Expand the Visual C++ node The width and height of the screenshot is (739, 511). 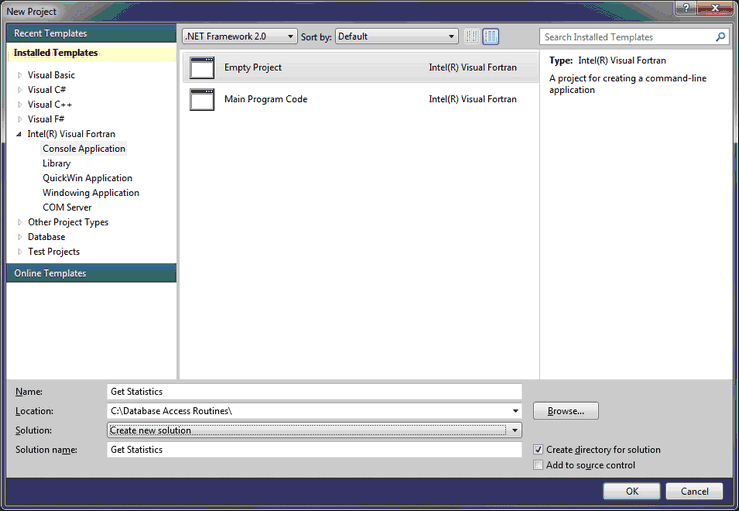click(20, 105)
